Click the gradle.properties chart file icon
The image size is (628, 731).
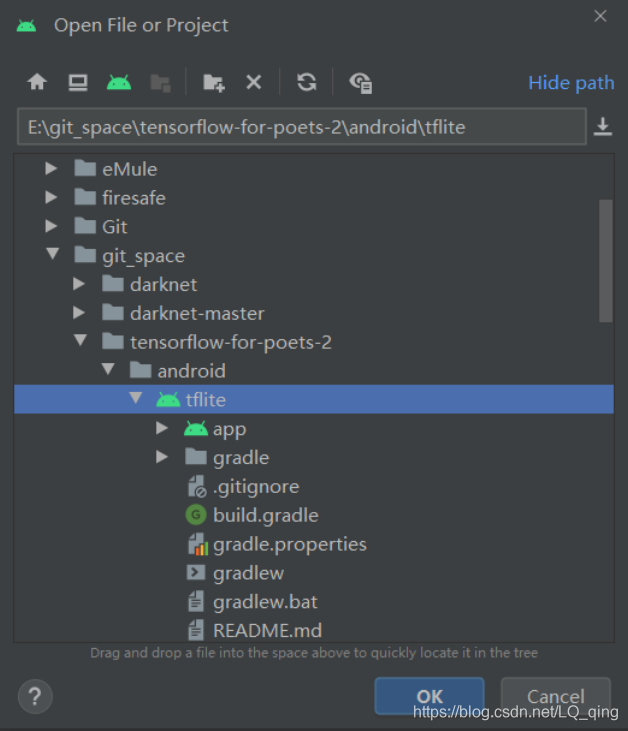tap(197, 544)
